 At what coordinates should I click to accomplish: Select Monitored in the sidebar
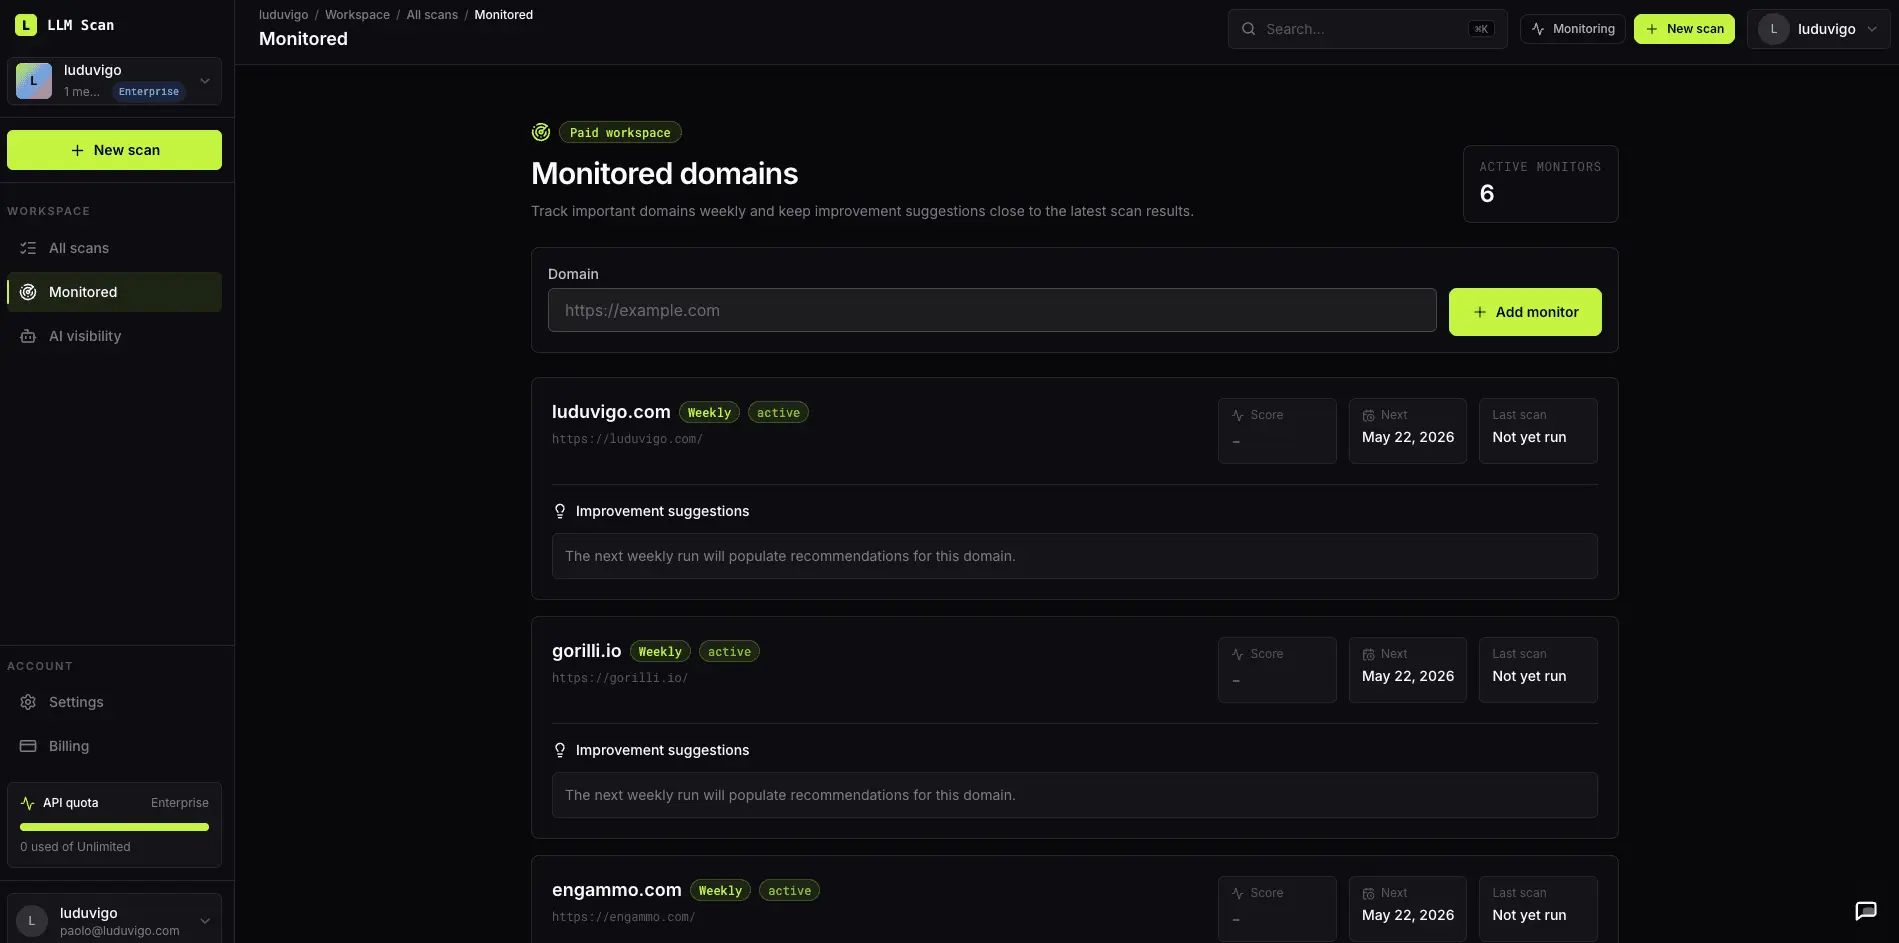coord(114,292)
